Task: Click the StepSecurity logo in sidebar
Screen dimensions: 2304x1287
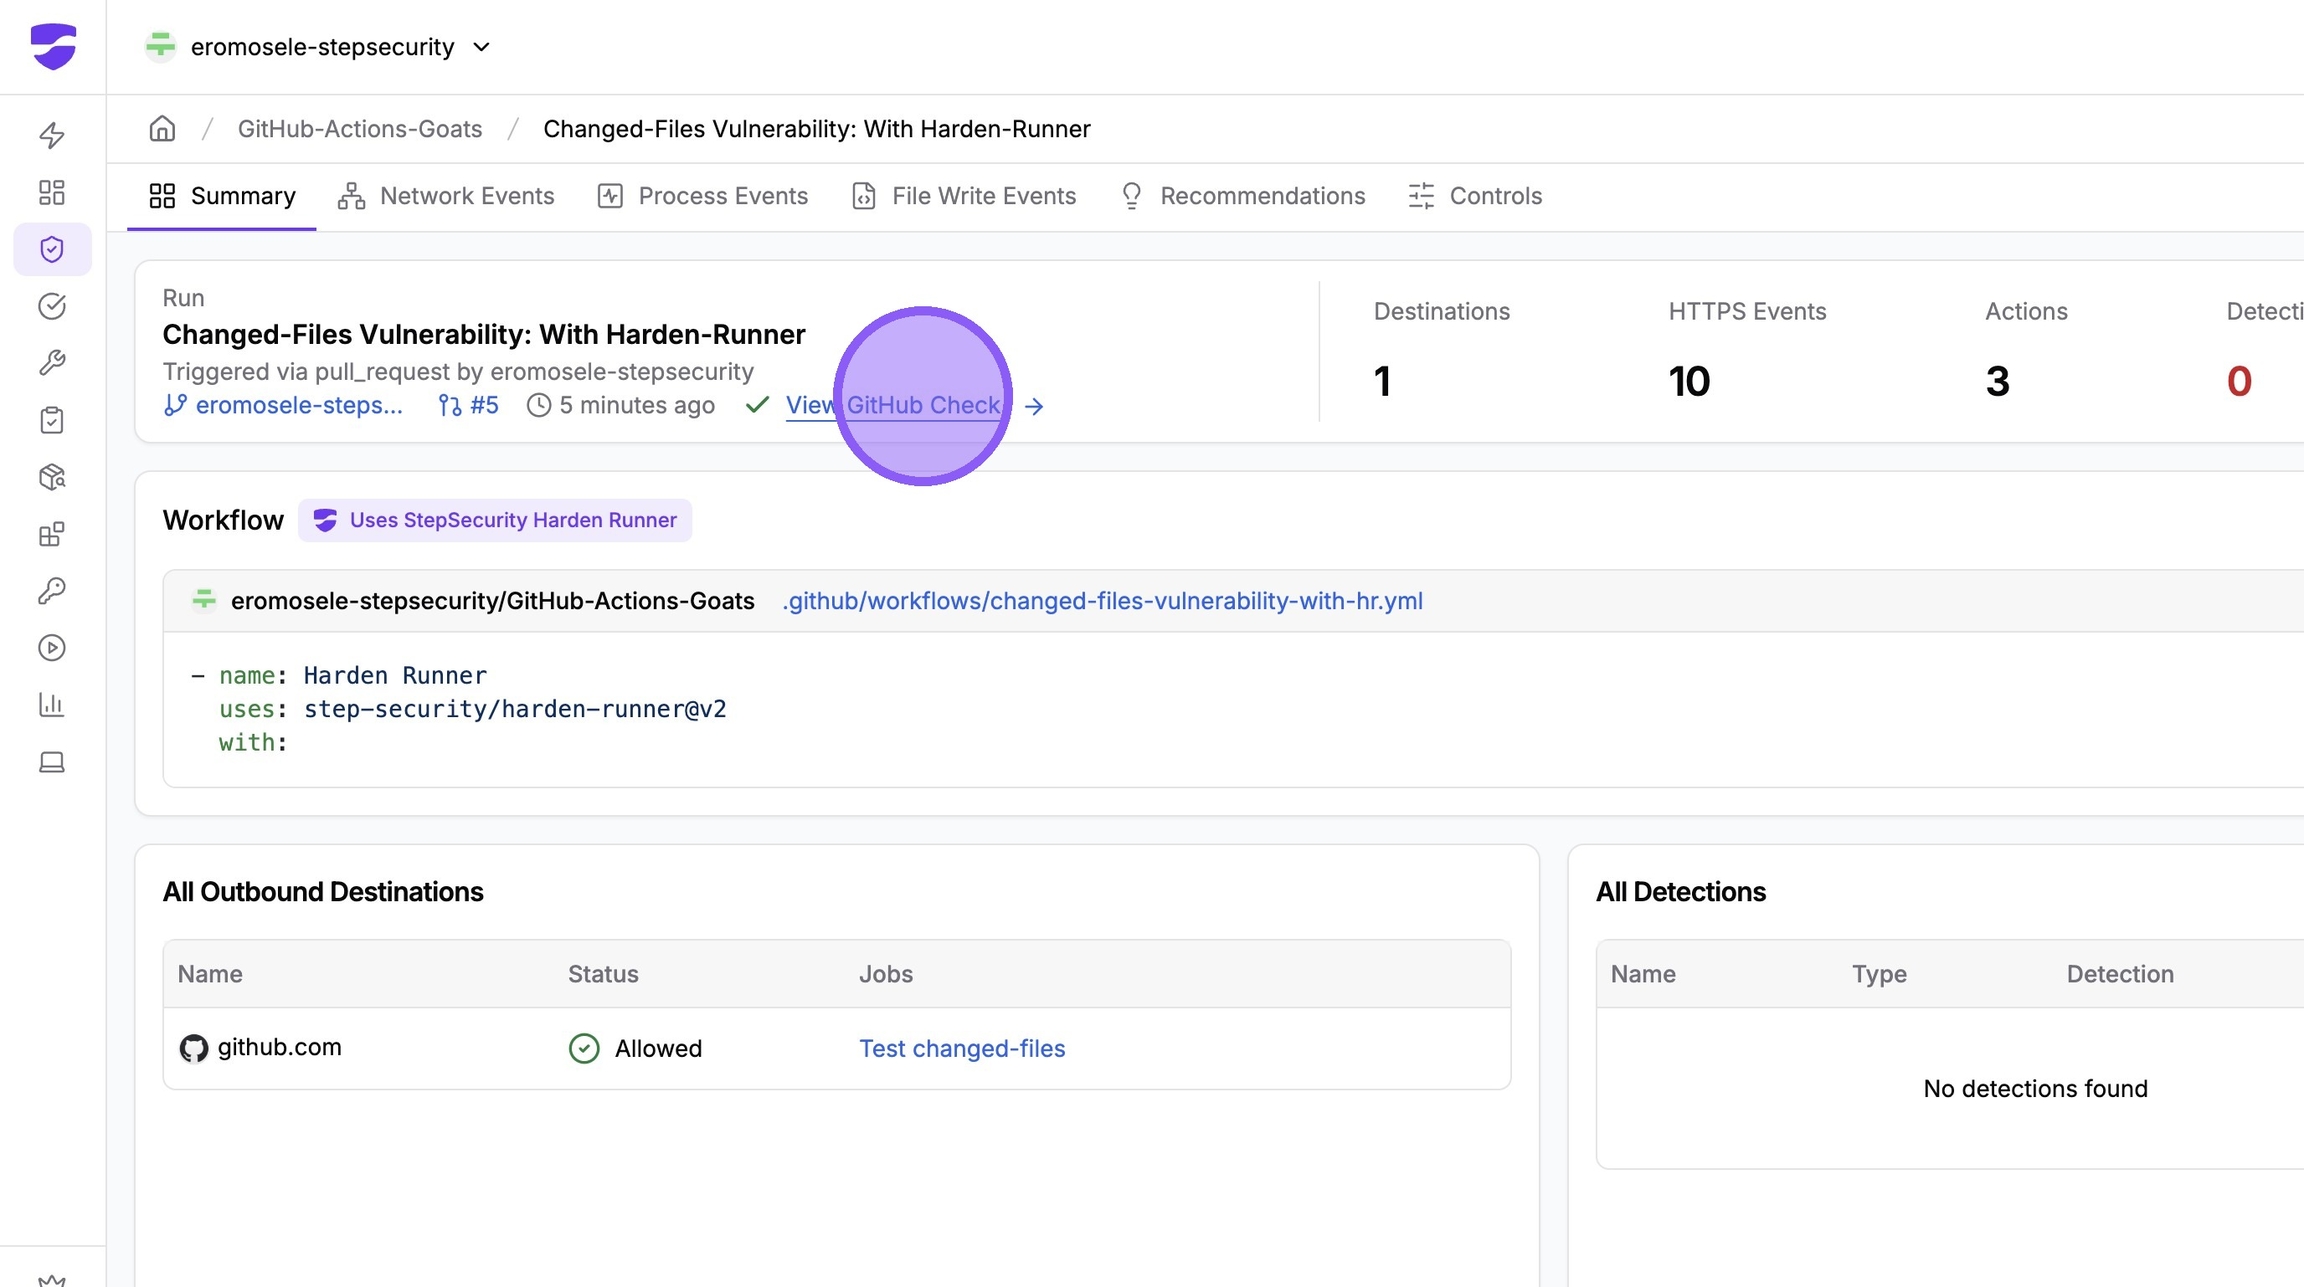Action: click(x=53, y=46)
